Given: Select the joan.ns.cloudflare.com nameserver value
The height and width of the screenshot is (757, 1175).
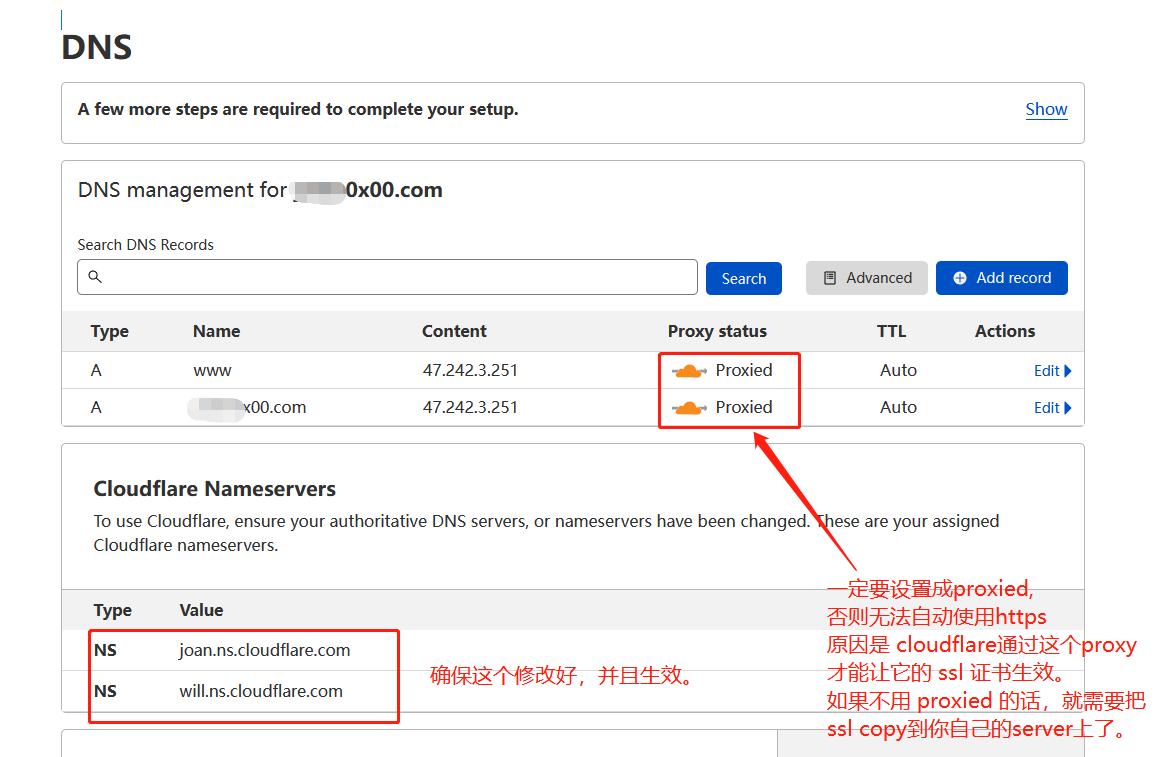Looking at the screenshot, I should (264, 650).
